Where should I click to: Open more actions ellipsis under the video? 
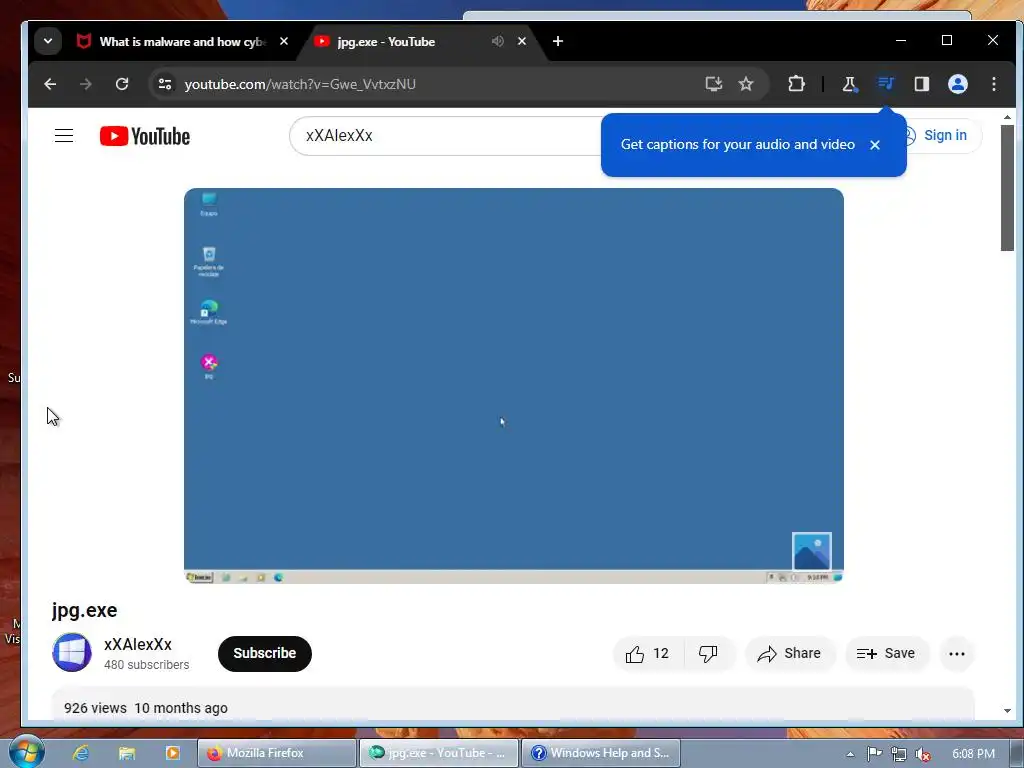[x=957, y=654]
